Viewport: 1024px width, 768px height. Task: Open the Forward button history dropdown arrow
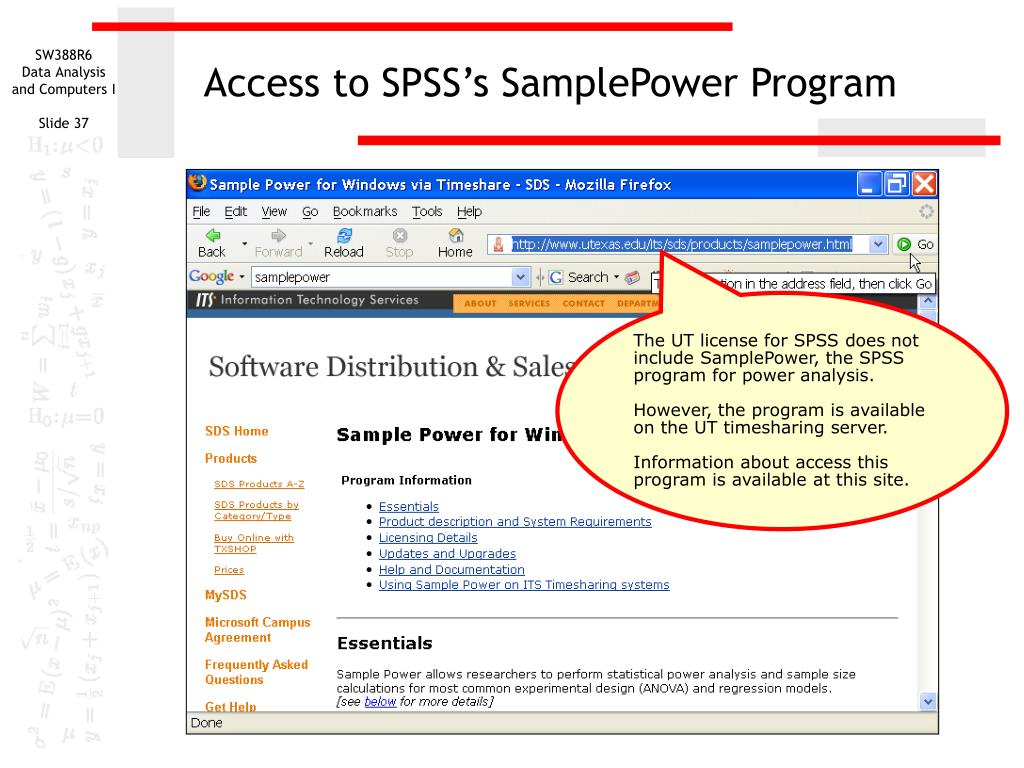click(310, 244)
